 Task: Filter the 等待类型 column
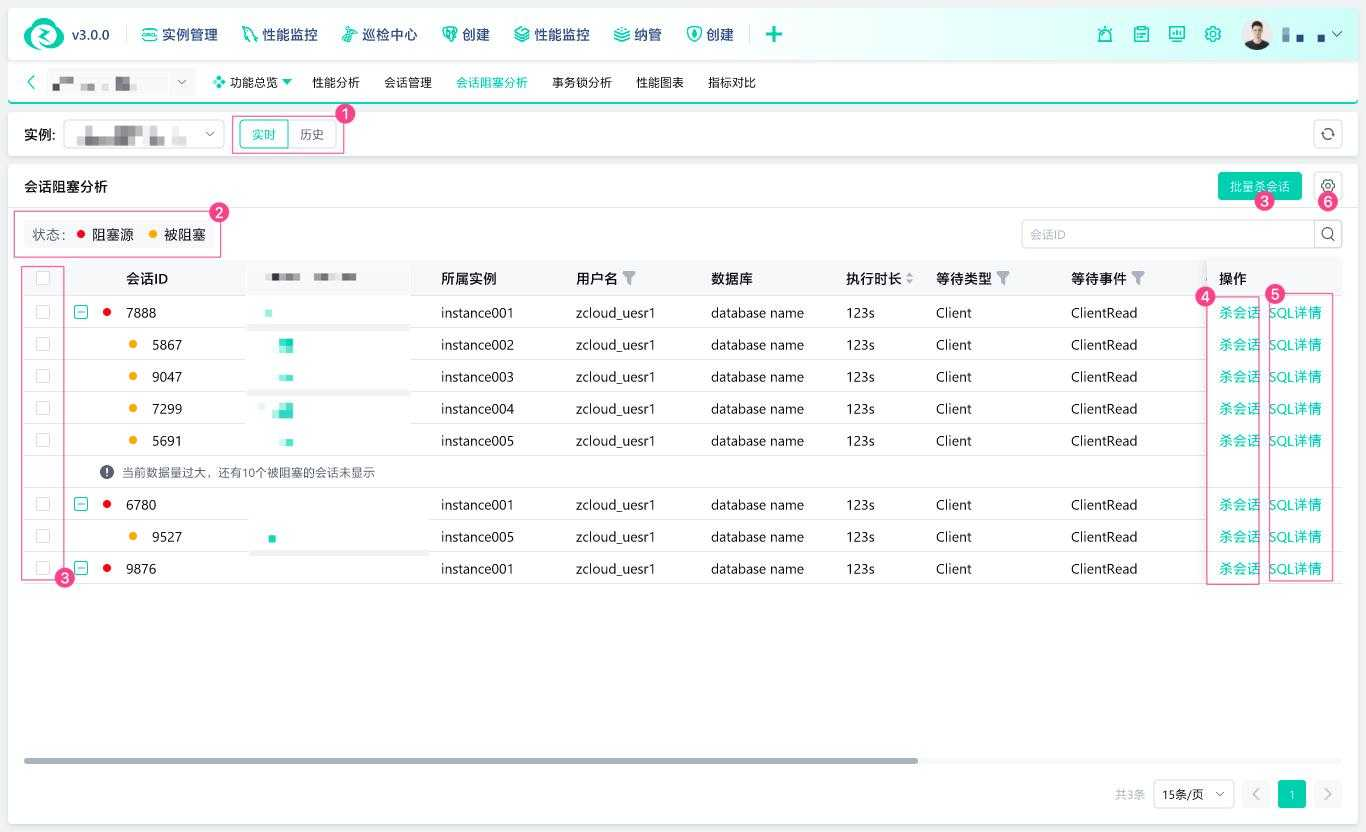(x=1003, y=278)
